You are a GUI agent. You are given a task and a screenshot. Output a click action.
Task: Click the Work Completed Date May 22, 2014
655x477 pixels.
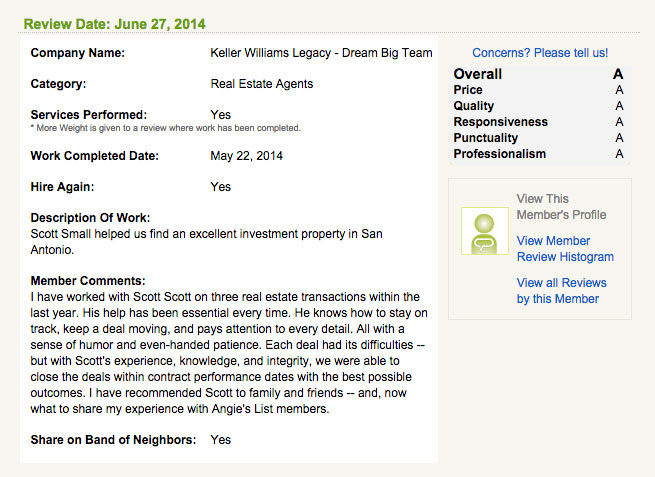pos(246,156)
